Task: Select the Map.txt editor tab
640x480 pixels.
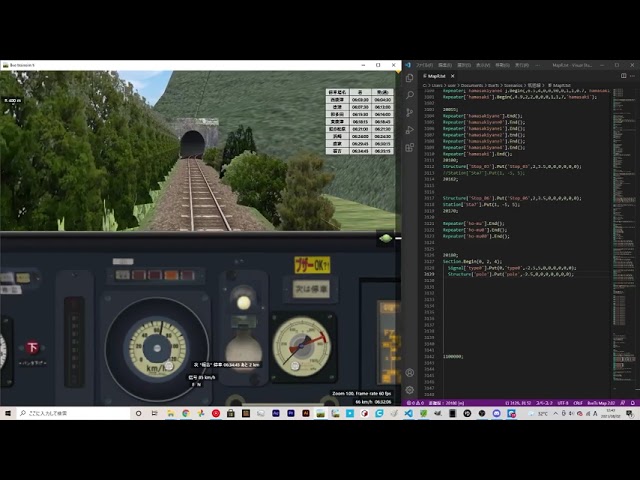Action: (x=438, y=76)
